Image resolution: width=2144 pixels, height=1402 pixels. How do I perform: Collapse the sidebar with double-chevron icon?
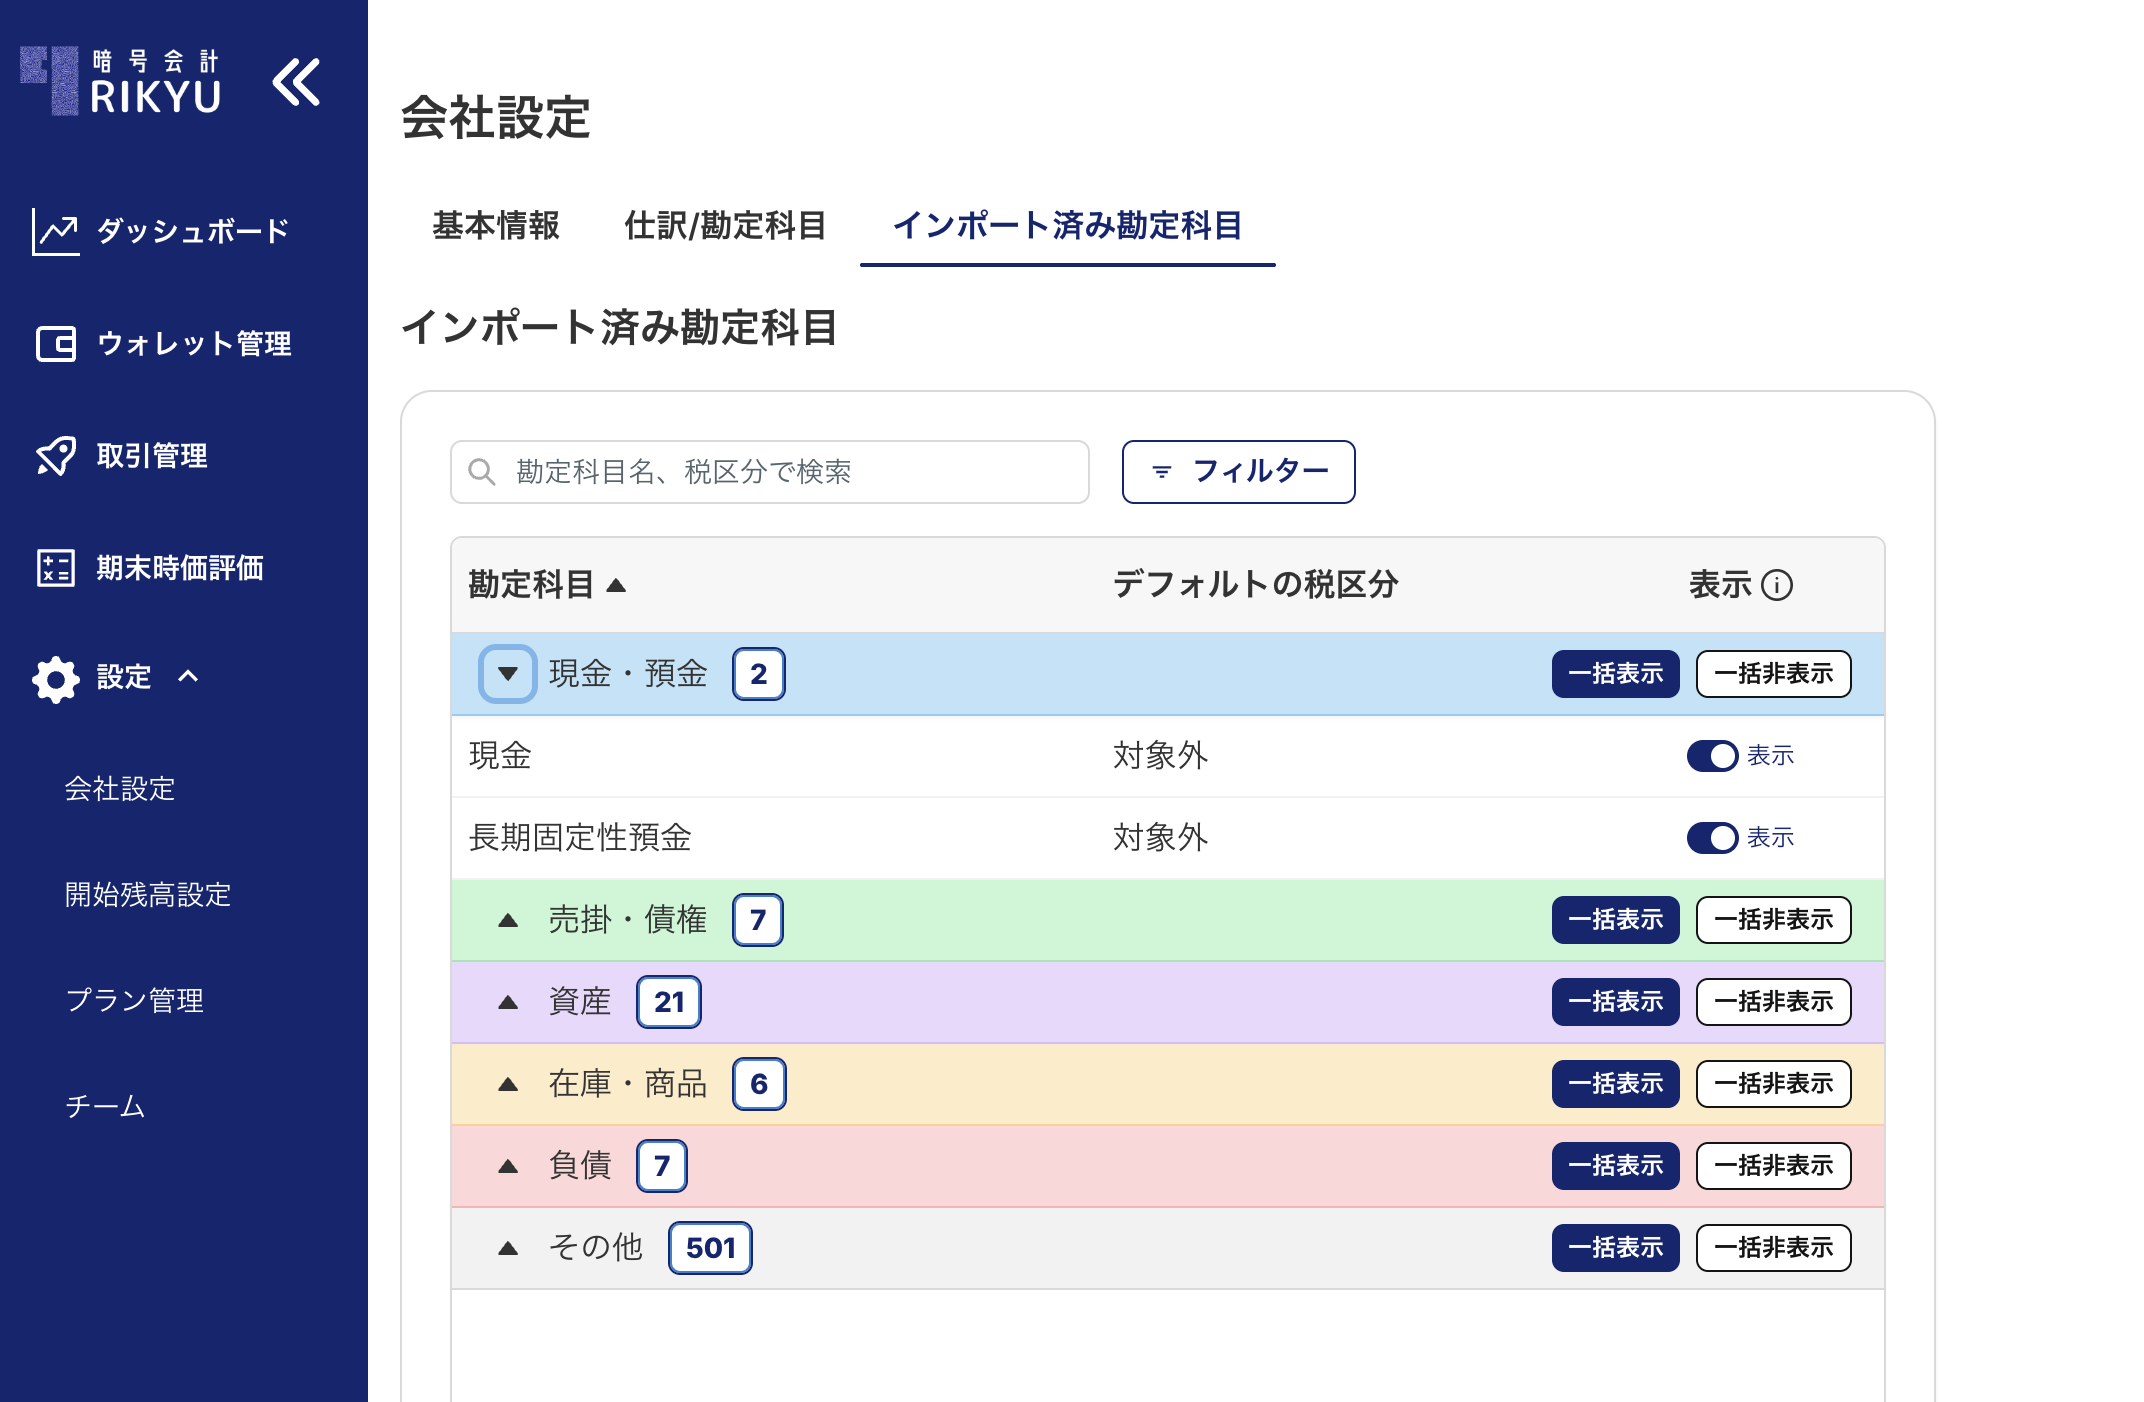[x=296, y=82]
